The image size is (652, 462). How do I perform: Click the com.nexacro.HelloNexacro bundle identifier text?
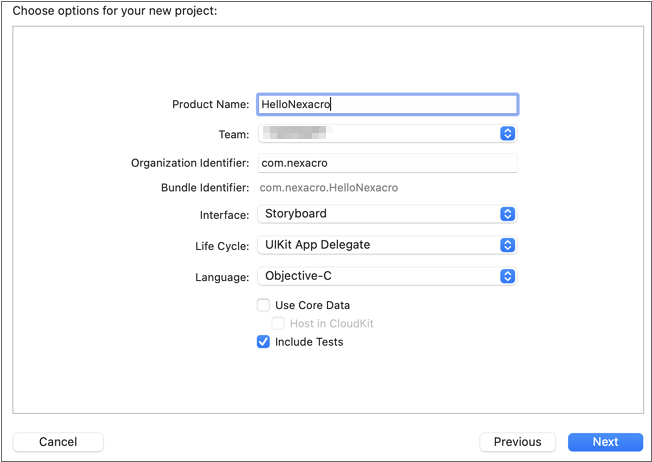(329, 188)
